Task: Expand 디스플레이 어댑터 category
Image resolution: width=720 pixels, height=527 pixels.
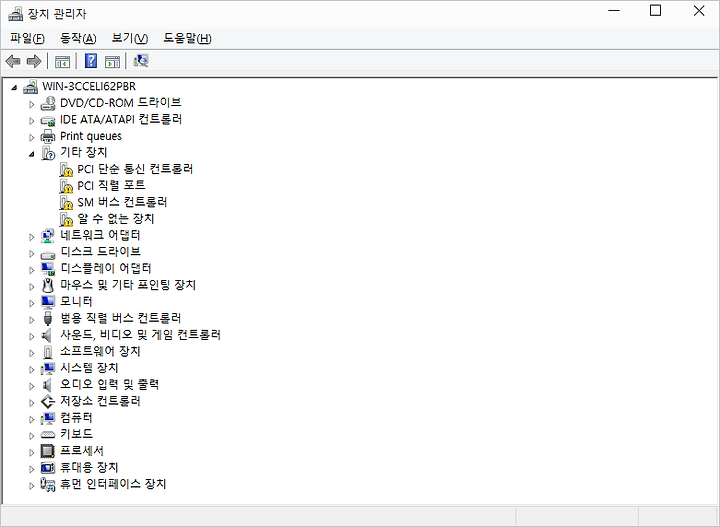Action: [32, 270]
